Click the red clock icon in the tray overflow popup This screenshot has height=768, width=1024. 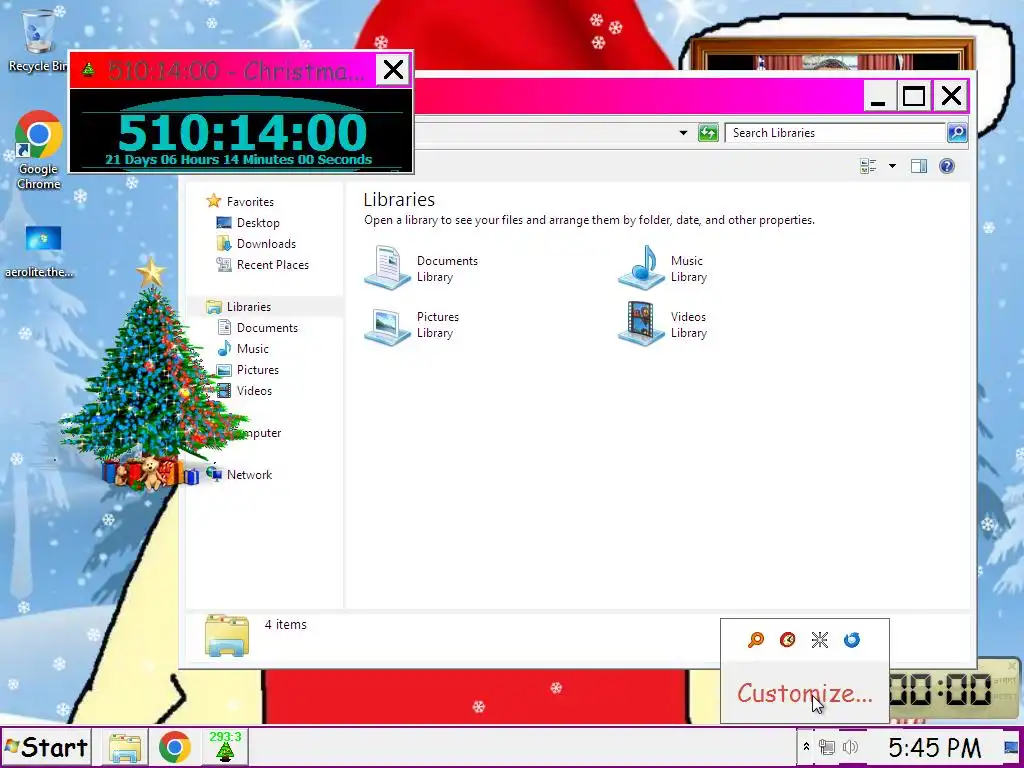tap(788, 640)
